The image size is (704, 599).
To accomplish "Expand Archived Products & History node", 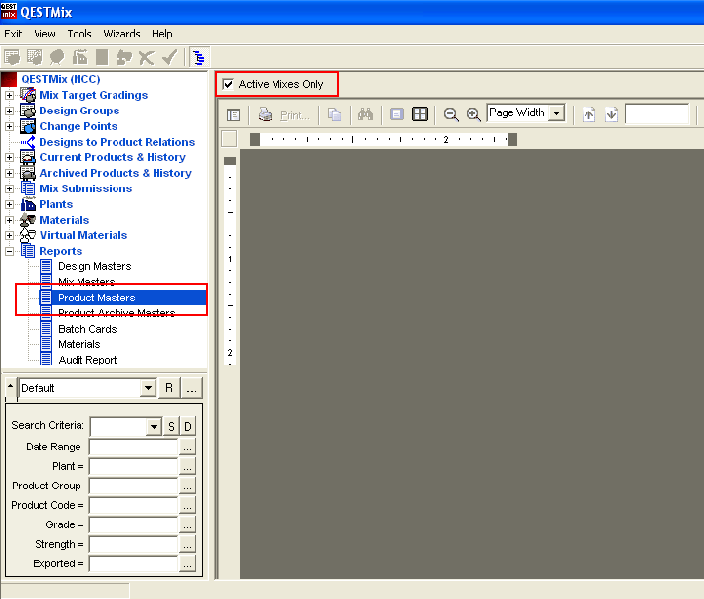I will coord(9,173).
